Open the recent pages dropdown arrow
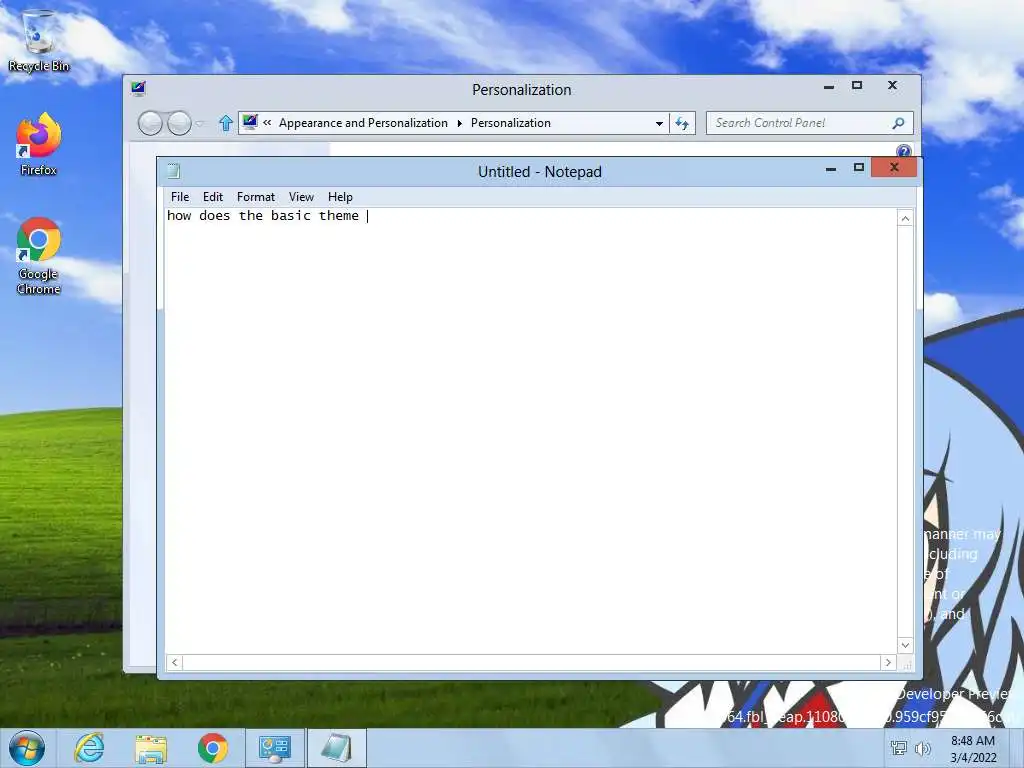 click(x=199, y=123)
